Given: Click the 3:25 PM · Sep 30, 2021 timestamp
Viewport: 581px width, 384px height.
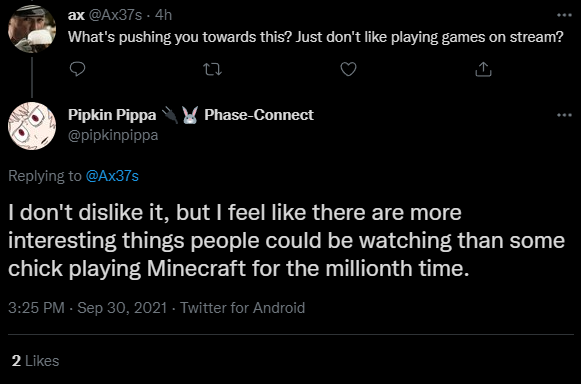Looking at the screenshot, I should (x=88, y=308).
